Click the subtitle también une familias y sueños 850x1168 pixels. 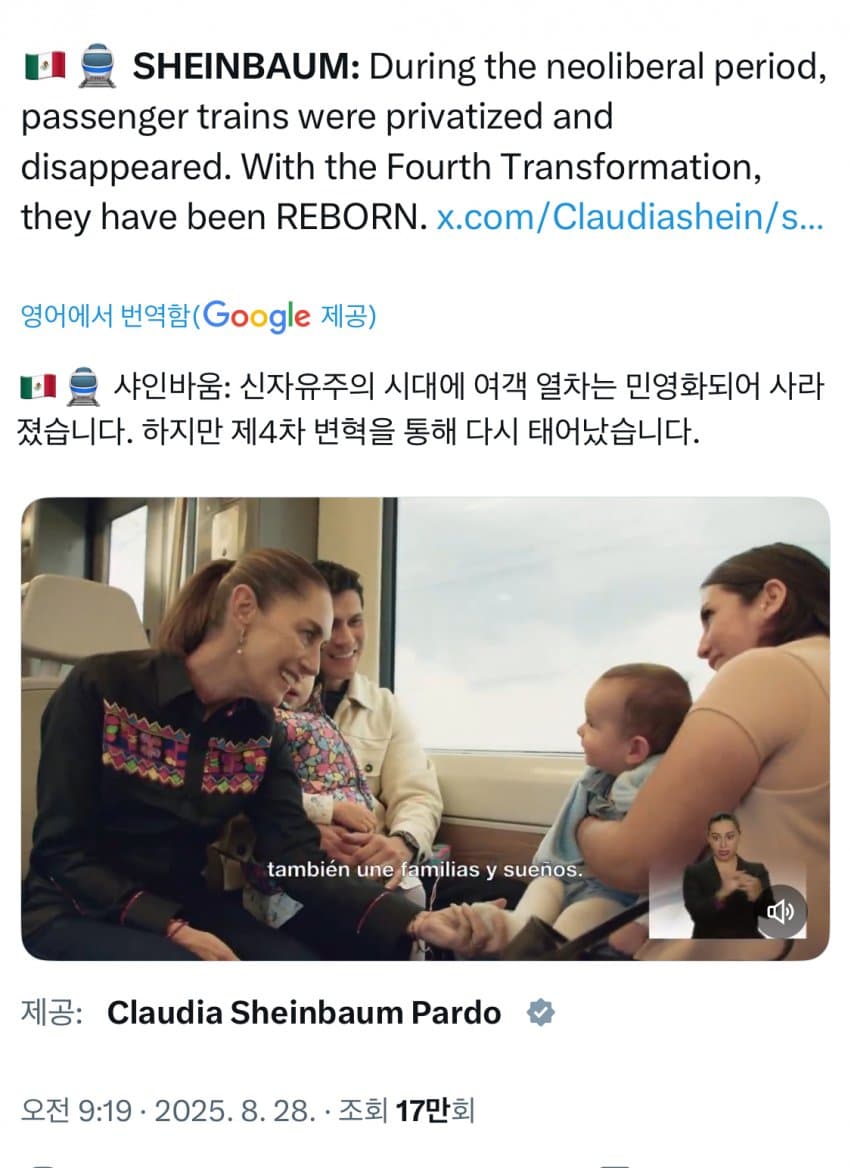[x=425, y=869]
